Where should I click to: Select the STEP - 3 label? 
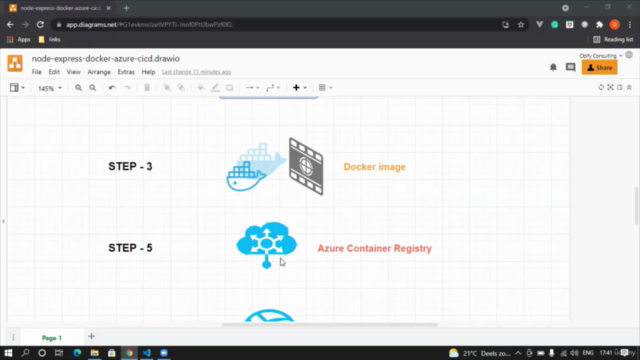click(130, 167)
